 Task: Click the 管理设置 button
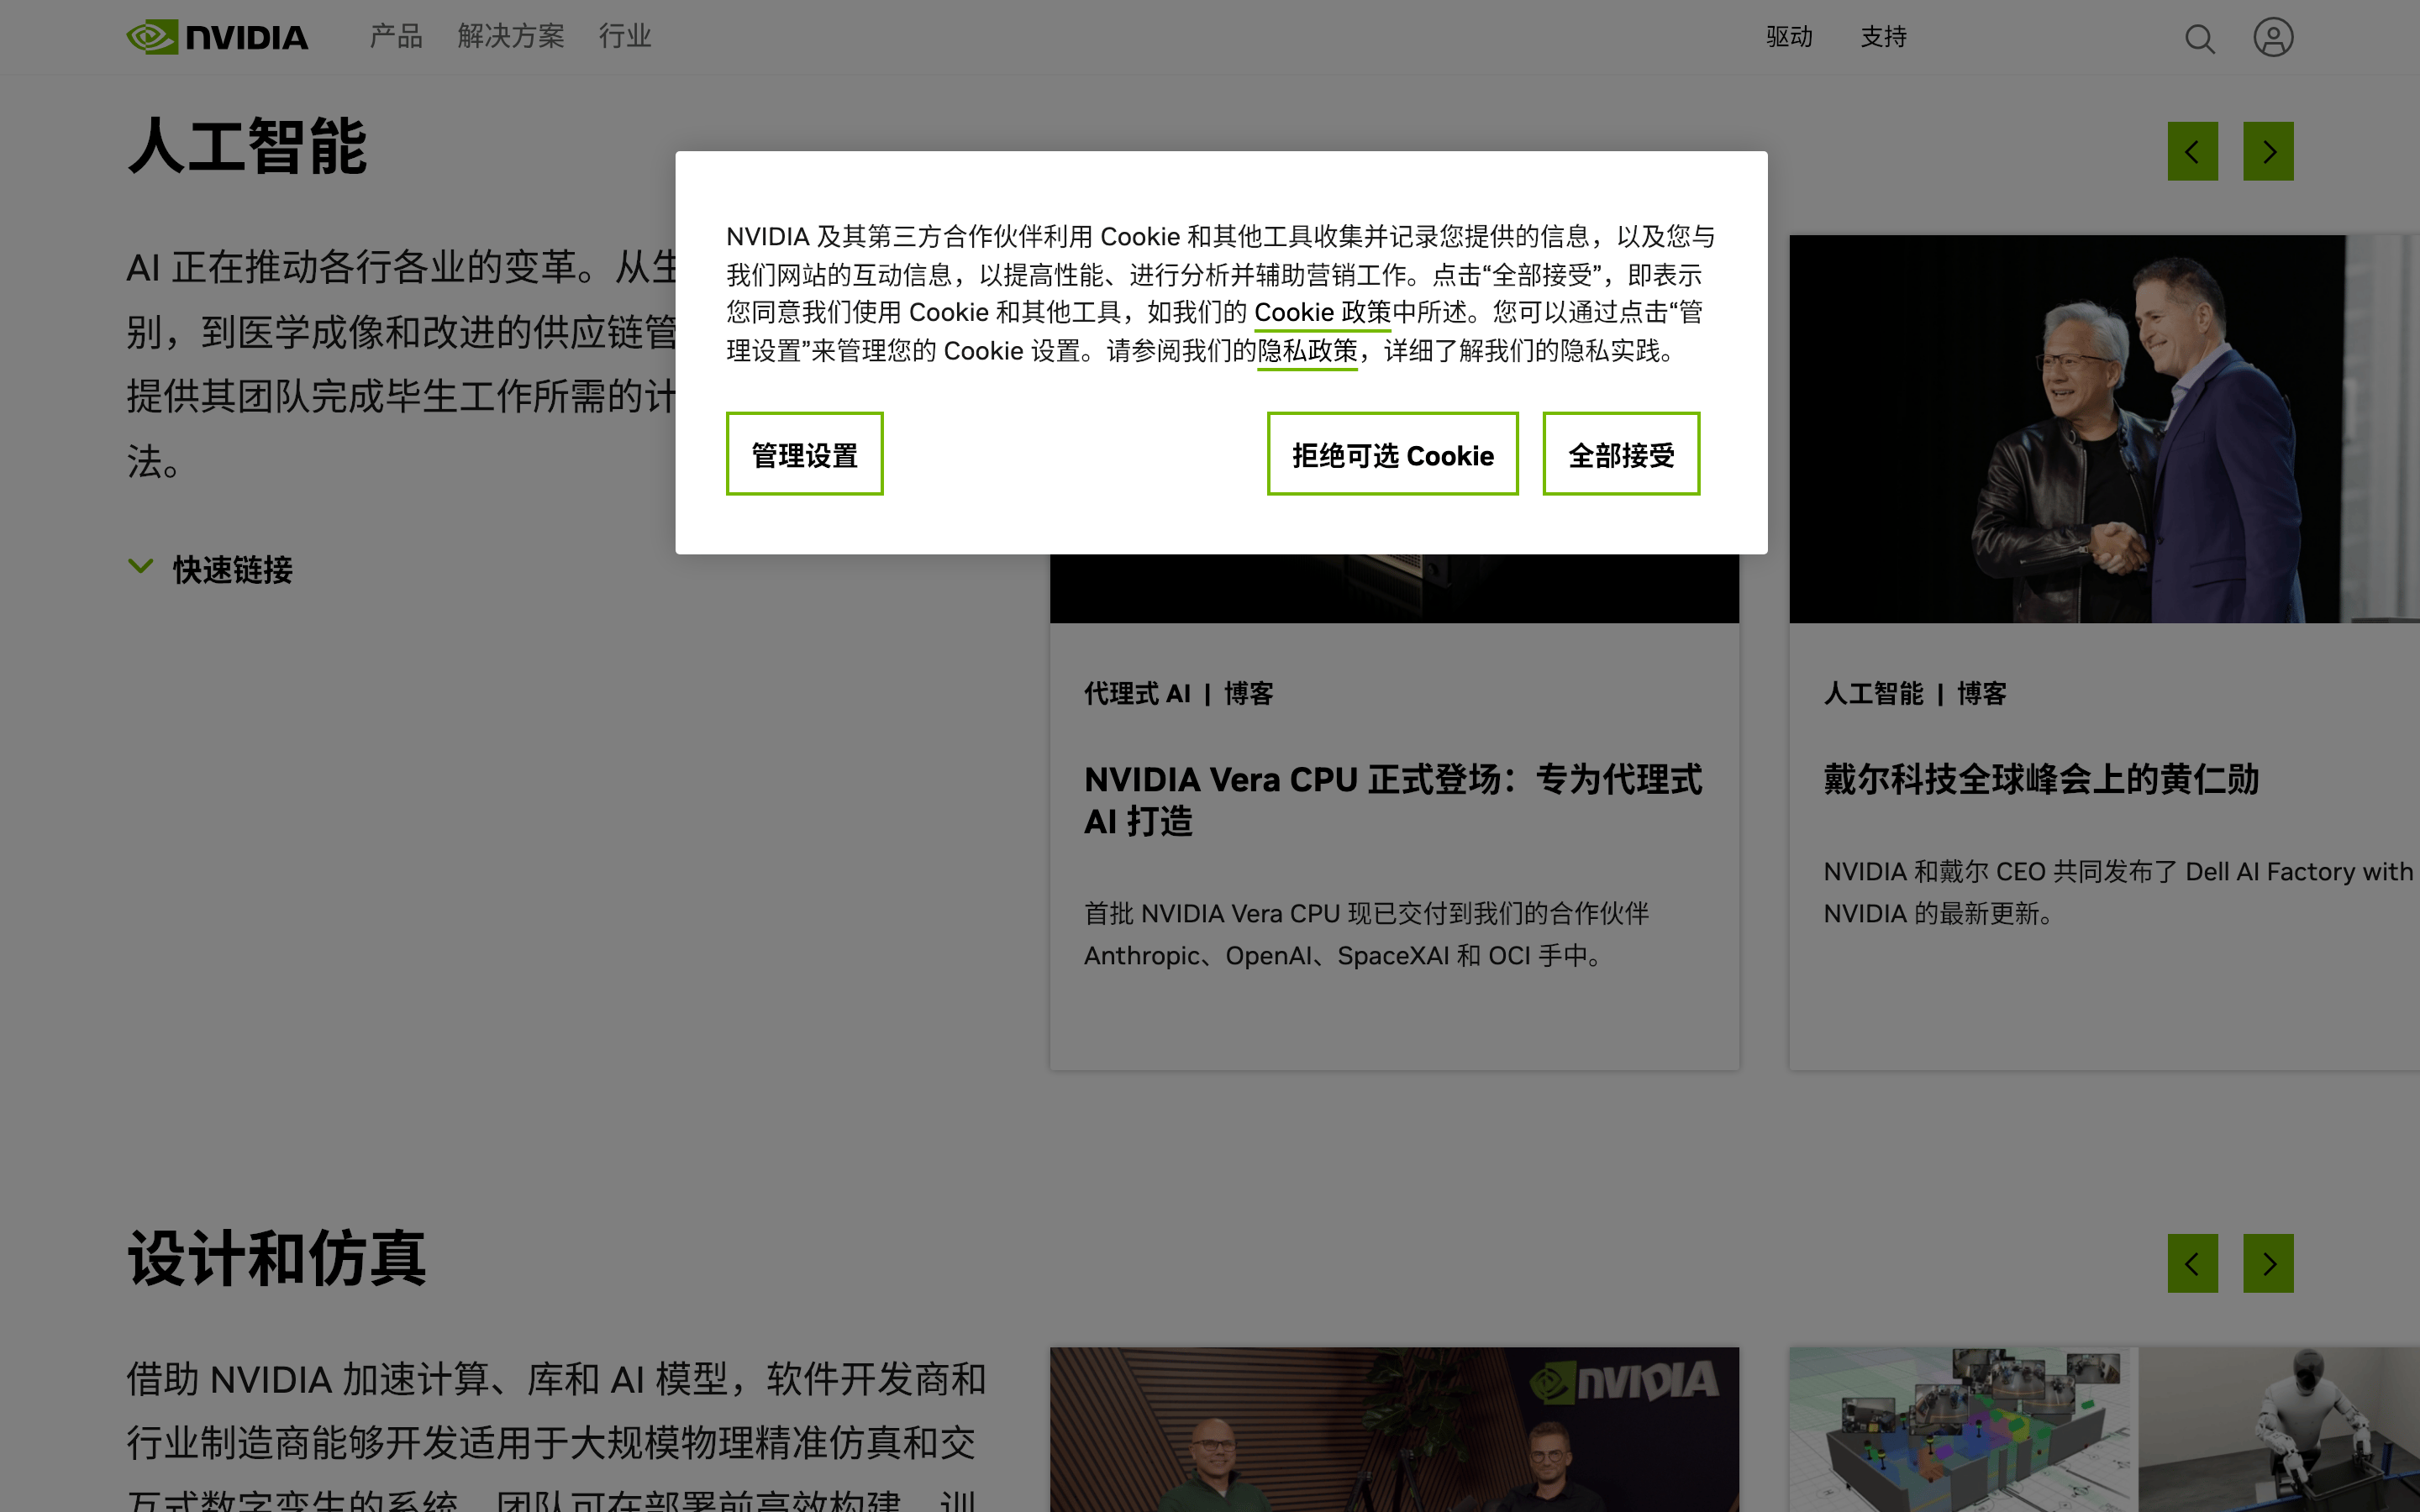(804, 454)
